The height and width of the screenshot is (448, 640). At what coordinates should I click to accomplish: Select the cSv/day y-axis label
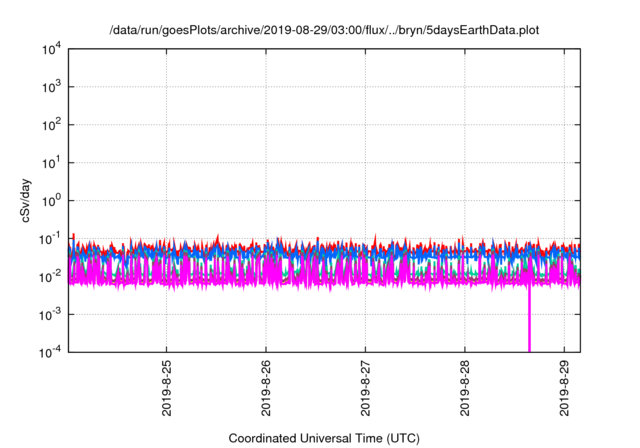[26, 200]
